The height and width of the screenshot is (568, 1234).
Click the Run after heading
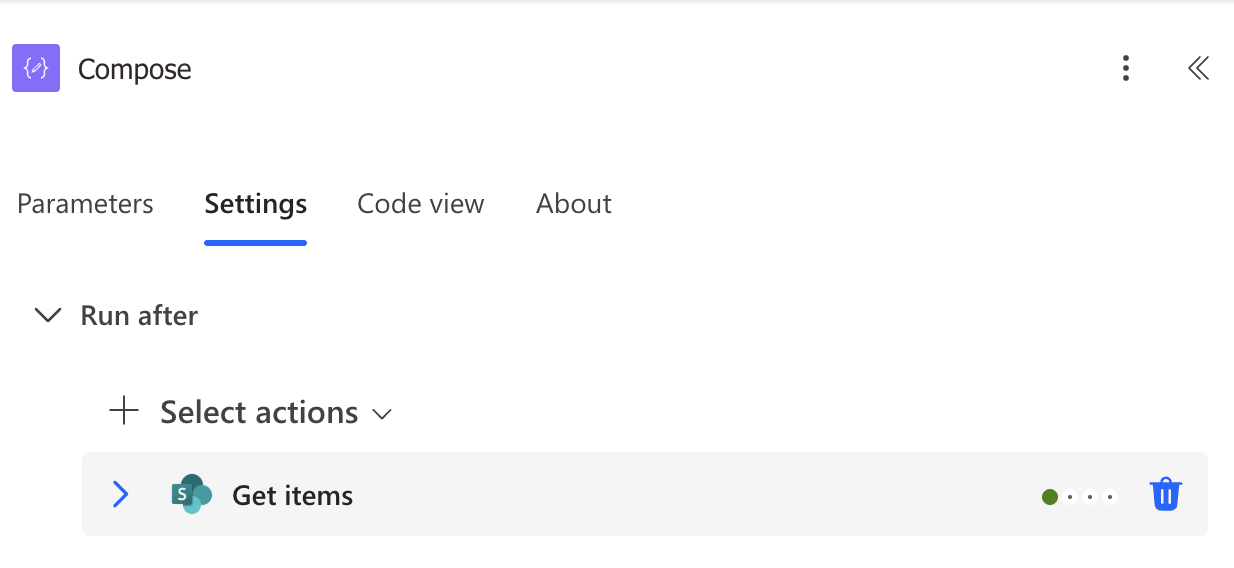(x=139, y=316)
